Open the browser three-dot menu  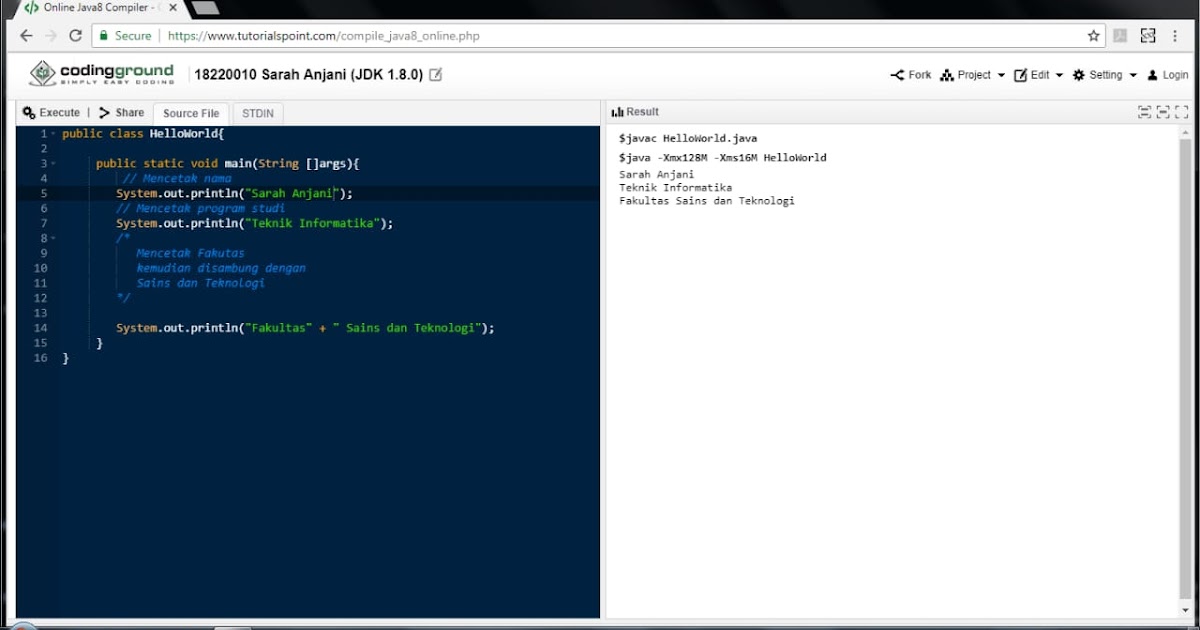[1175, 34]
